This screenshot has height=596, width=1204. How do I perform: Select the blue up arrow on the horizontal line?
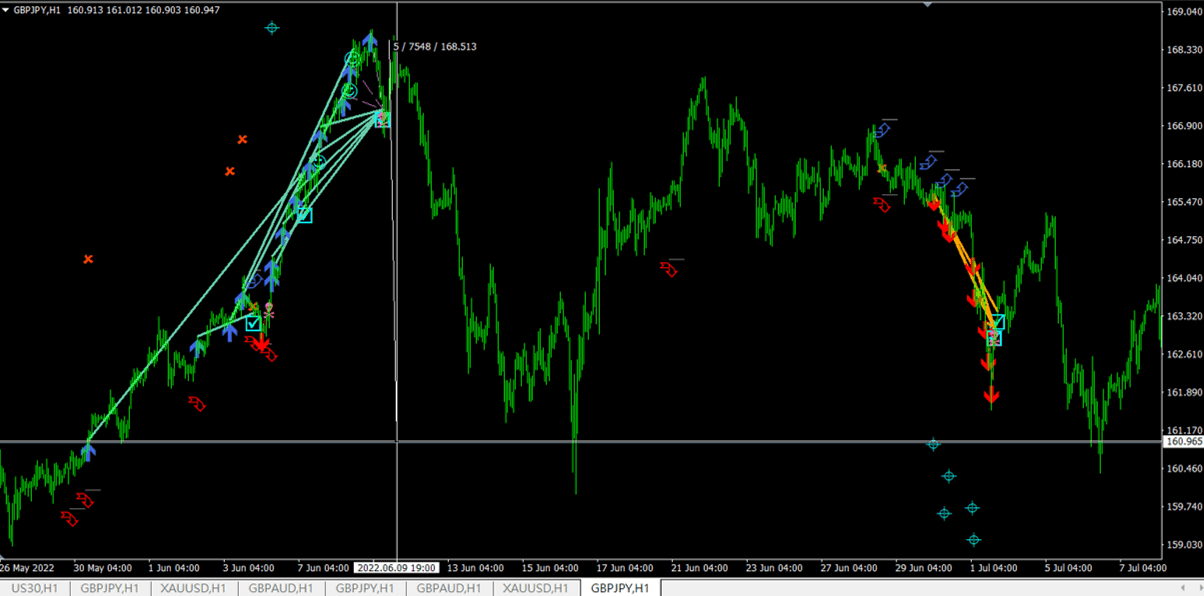point(88,451)
